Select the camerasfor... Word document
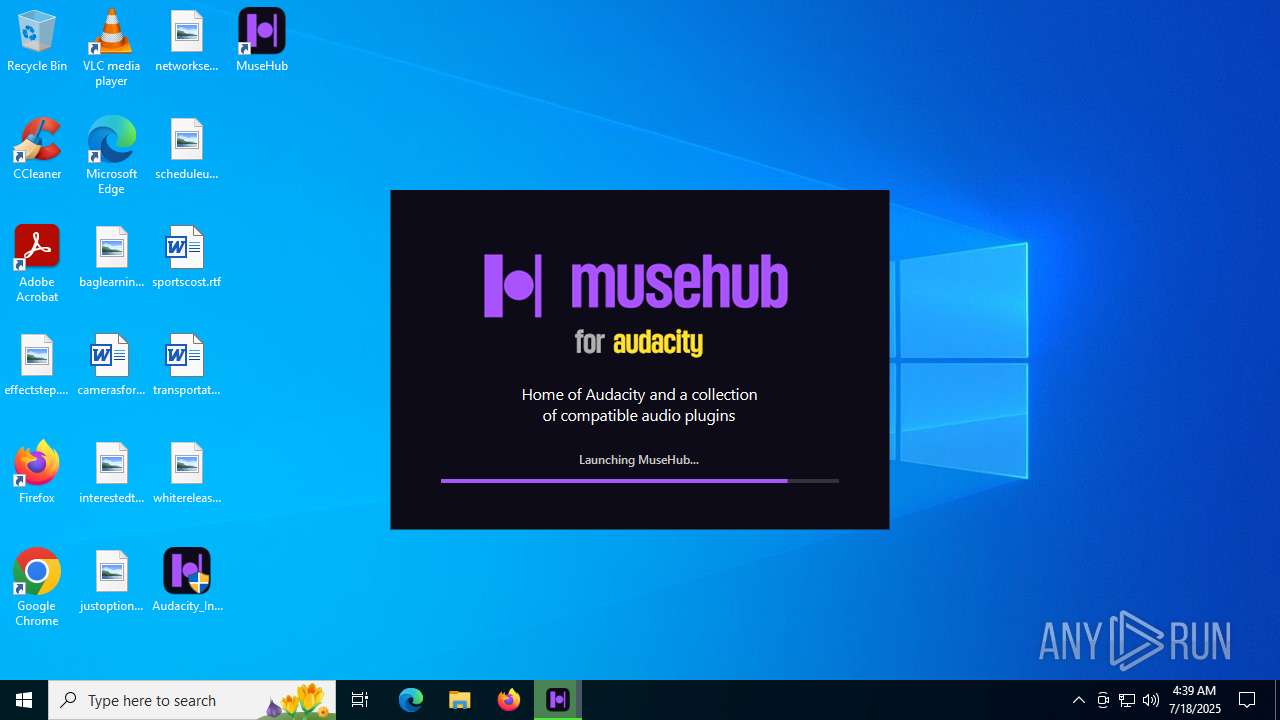1280x720 pixels. [x=111, y=365]
